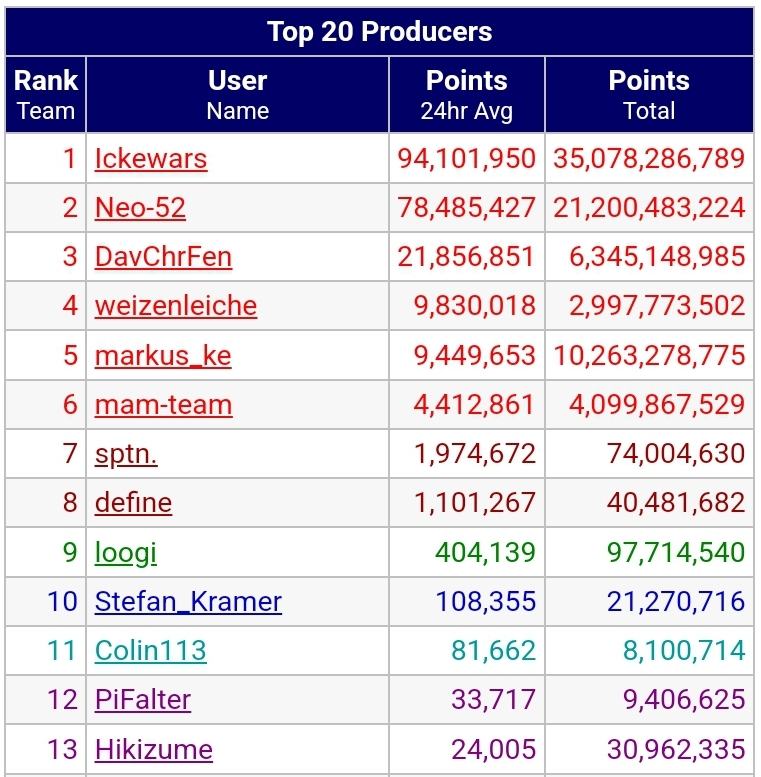Screen dimensions: 761x777
Task: Open the Colin113 user link
Action: click(151, 651)
